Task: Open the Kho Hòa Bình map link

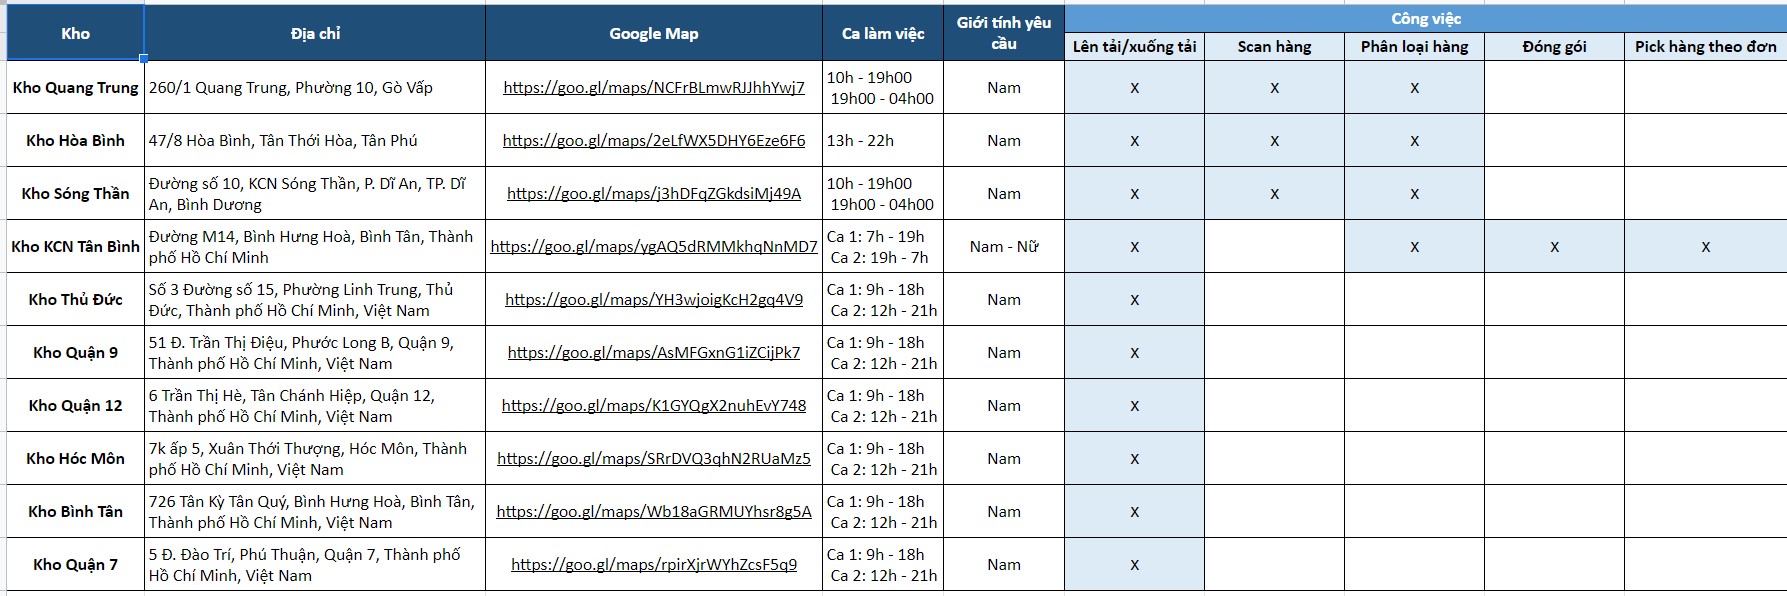Action: [654, 141]
